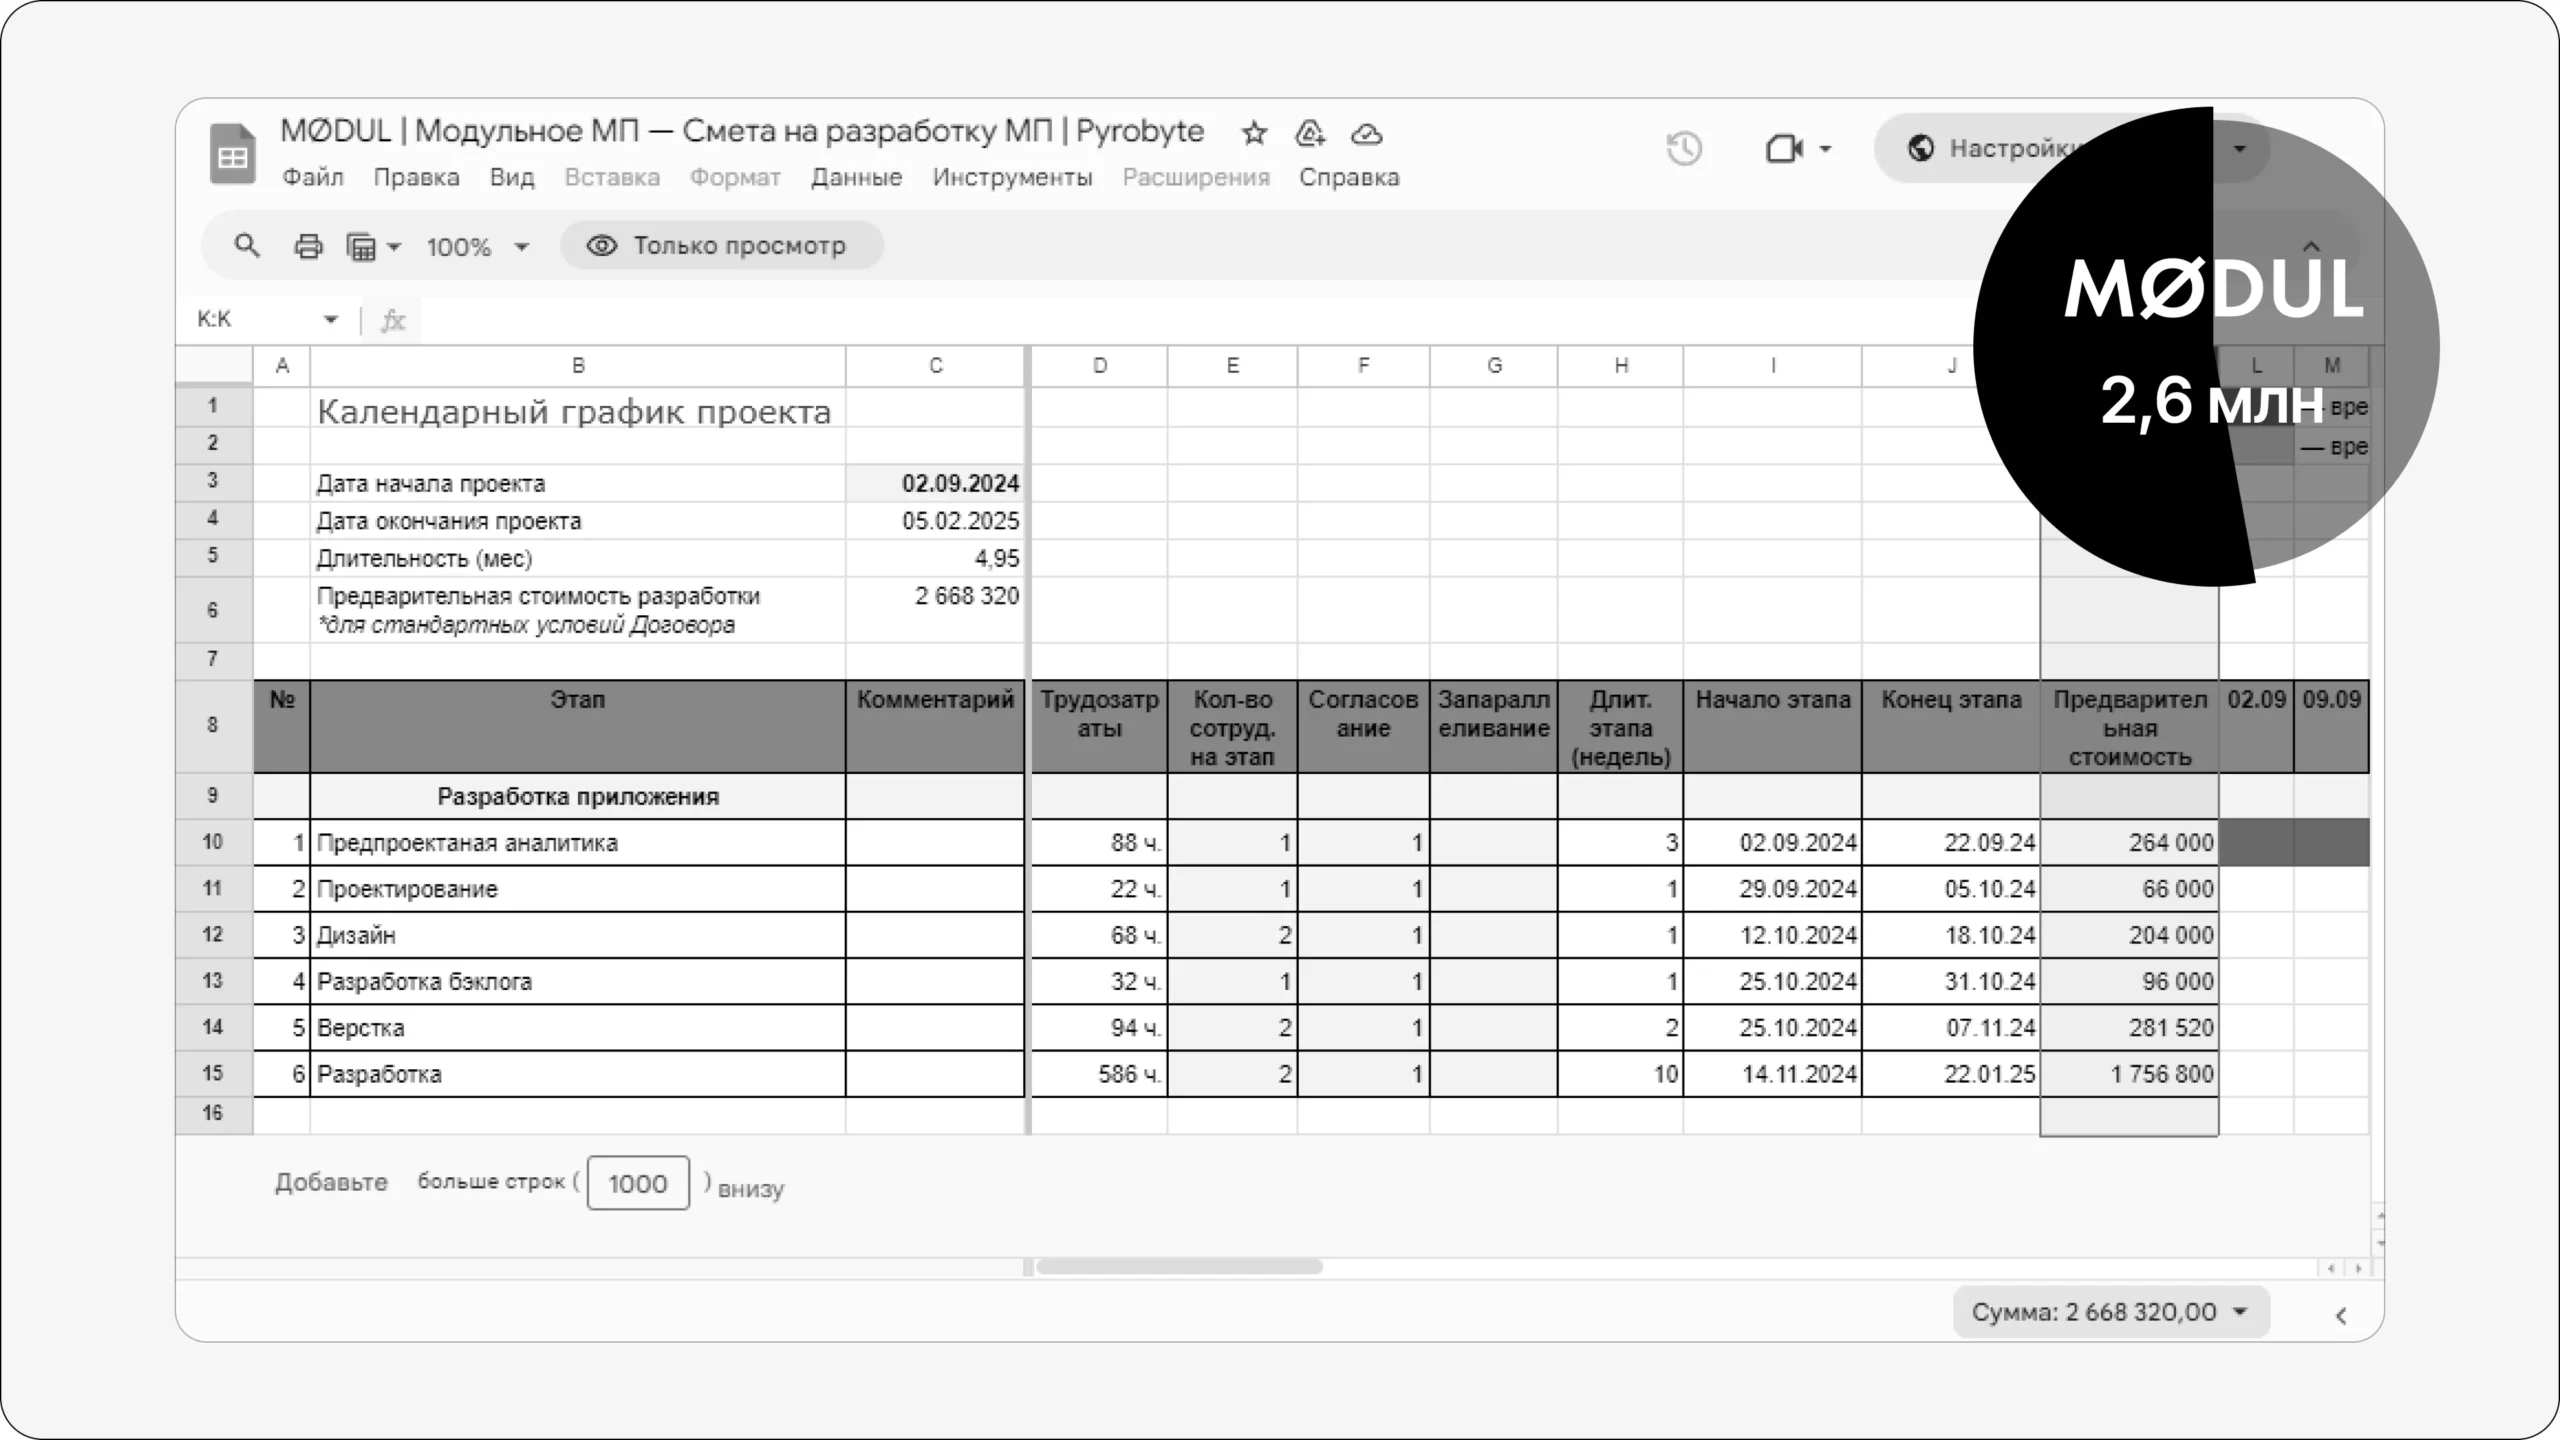The image size is (2560, 1440).
Task: Click the add to Drive icon
Action: [x=1310, y=133]
